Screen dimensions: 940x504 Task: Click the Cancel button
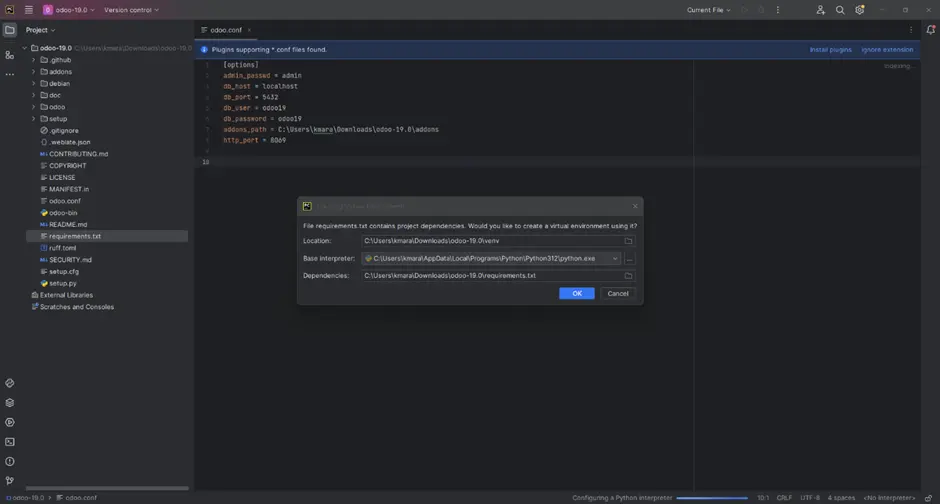pos(617,294)
